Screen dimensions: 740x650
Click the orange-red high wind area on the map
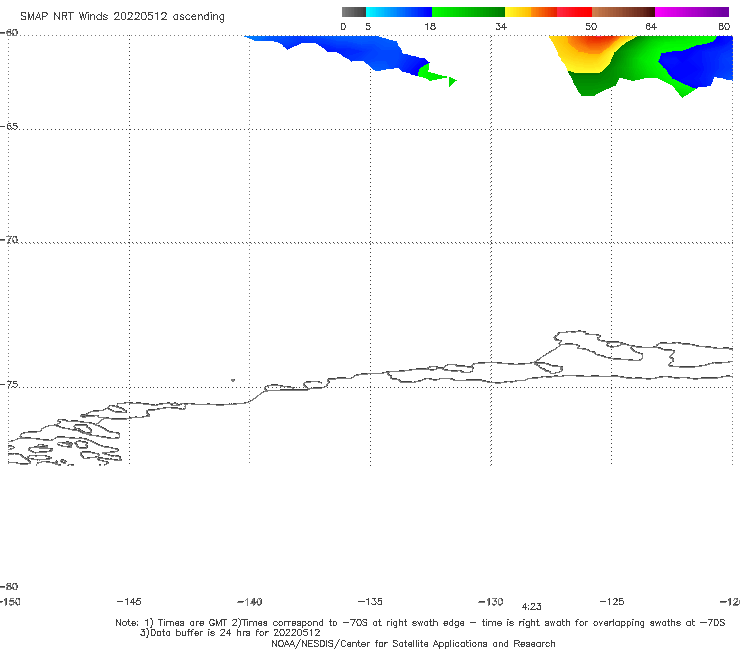[x=594, y=44]
